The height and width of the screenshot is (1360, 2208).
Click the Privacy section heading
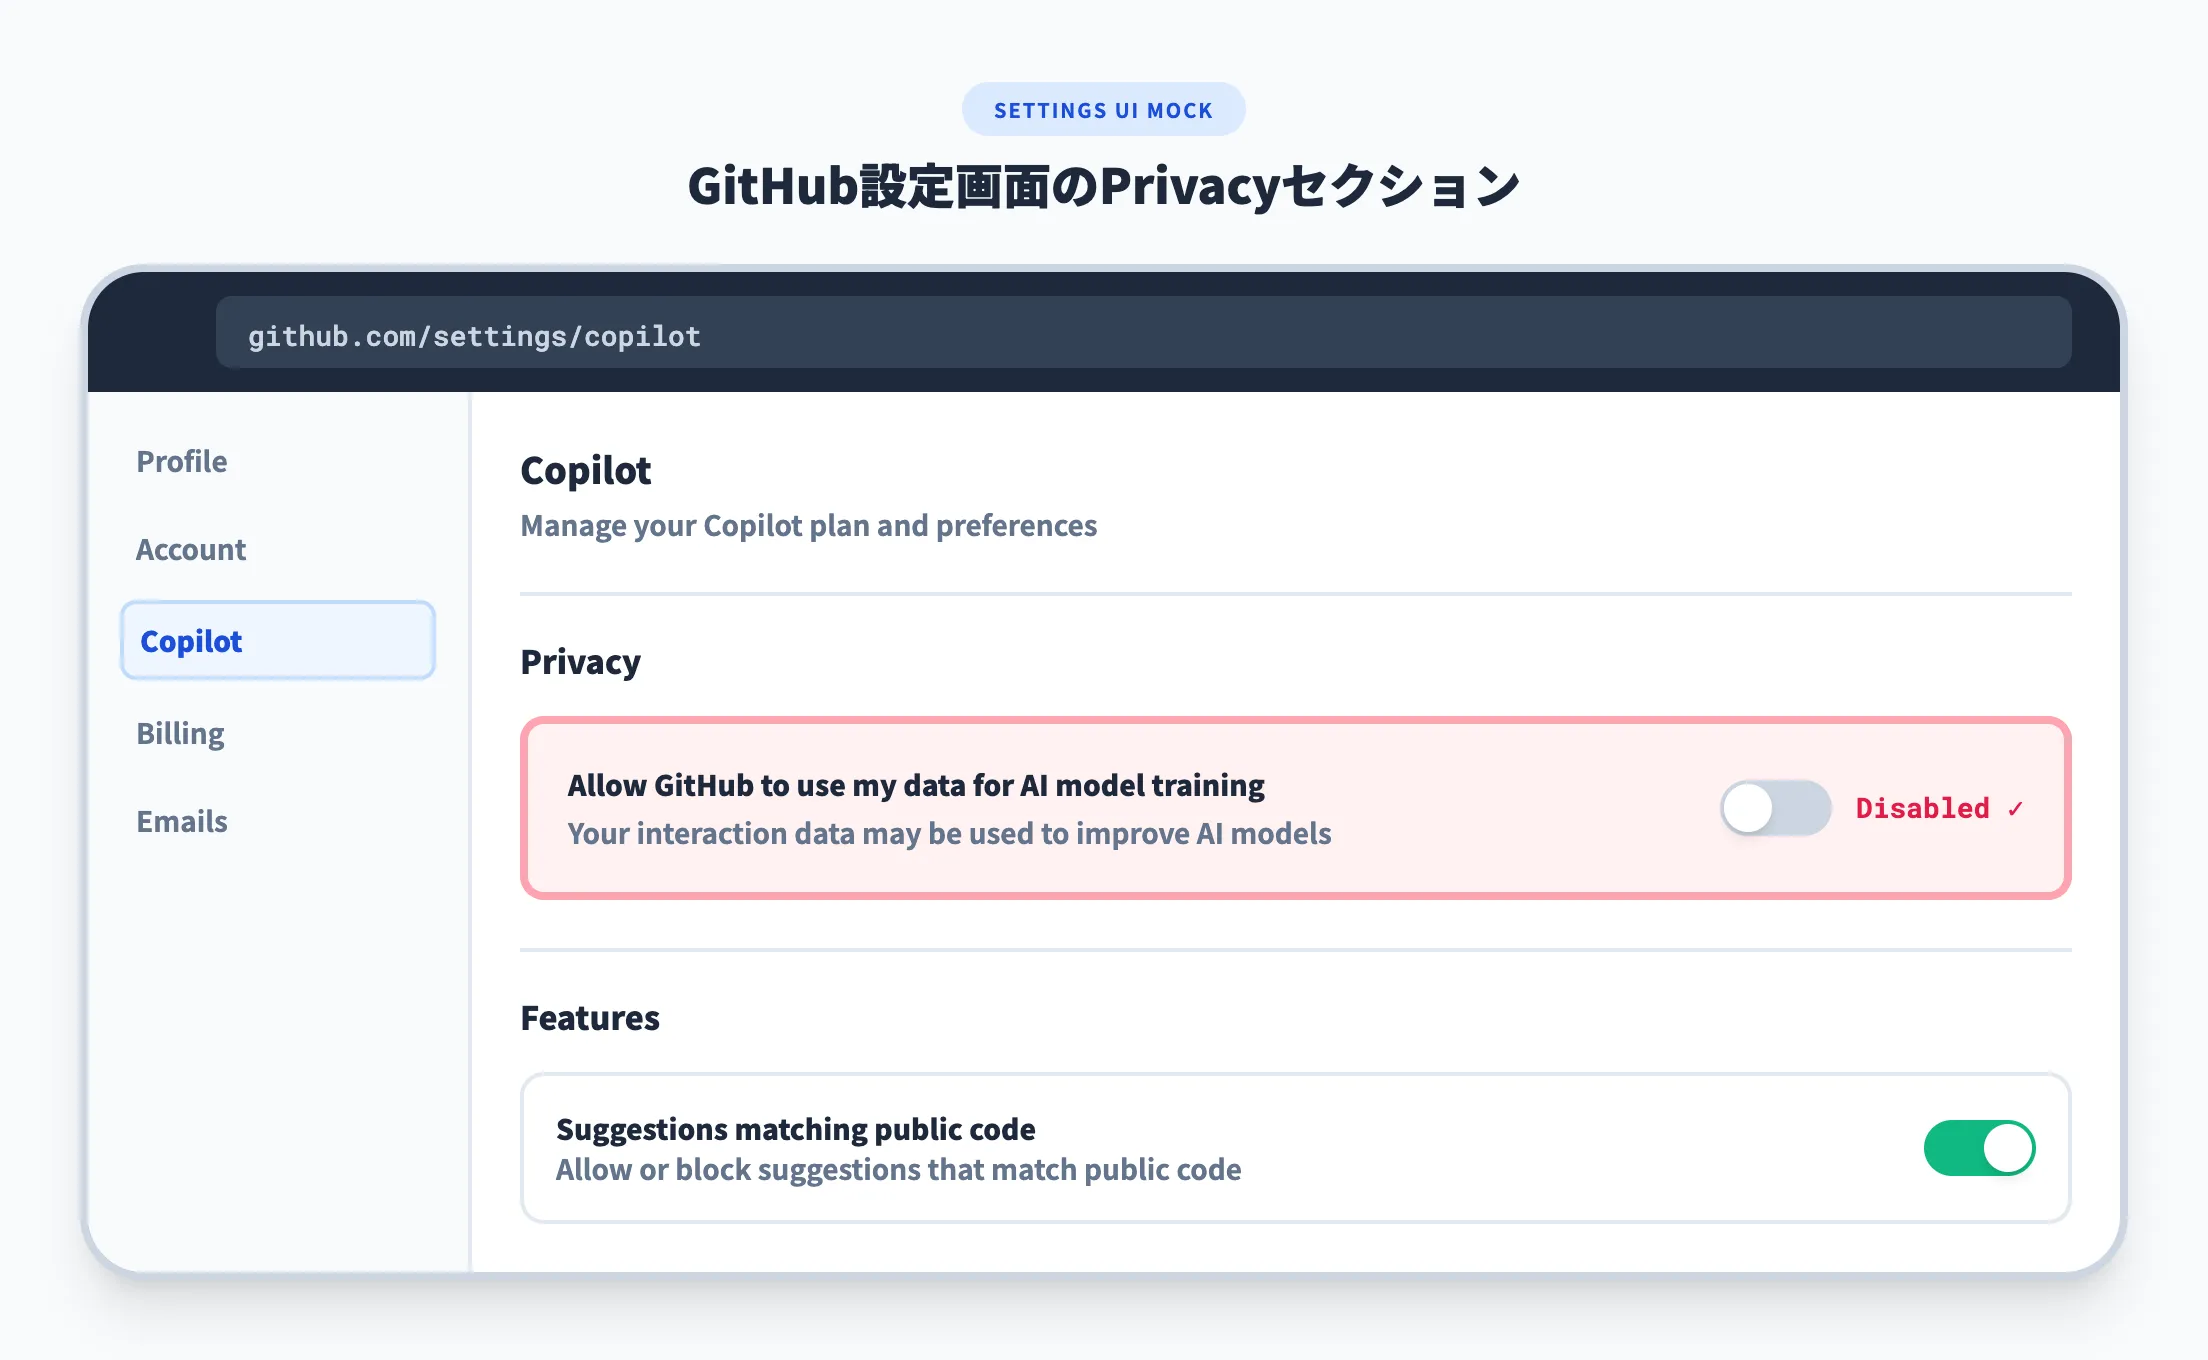tap(580, 661)
